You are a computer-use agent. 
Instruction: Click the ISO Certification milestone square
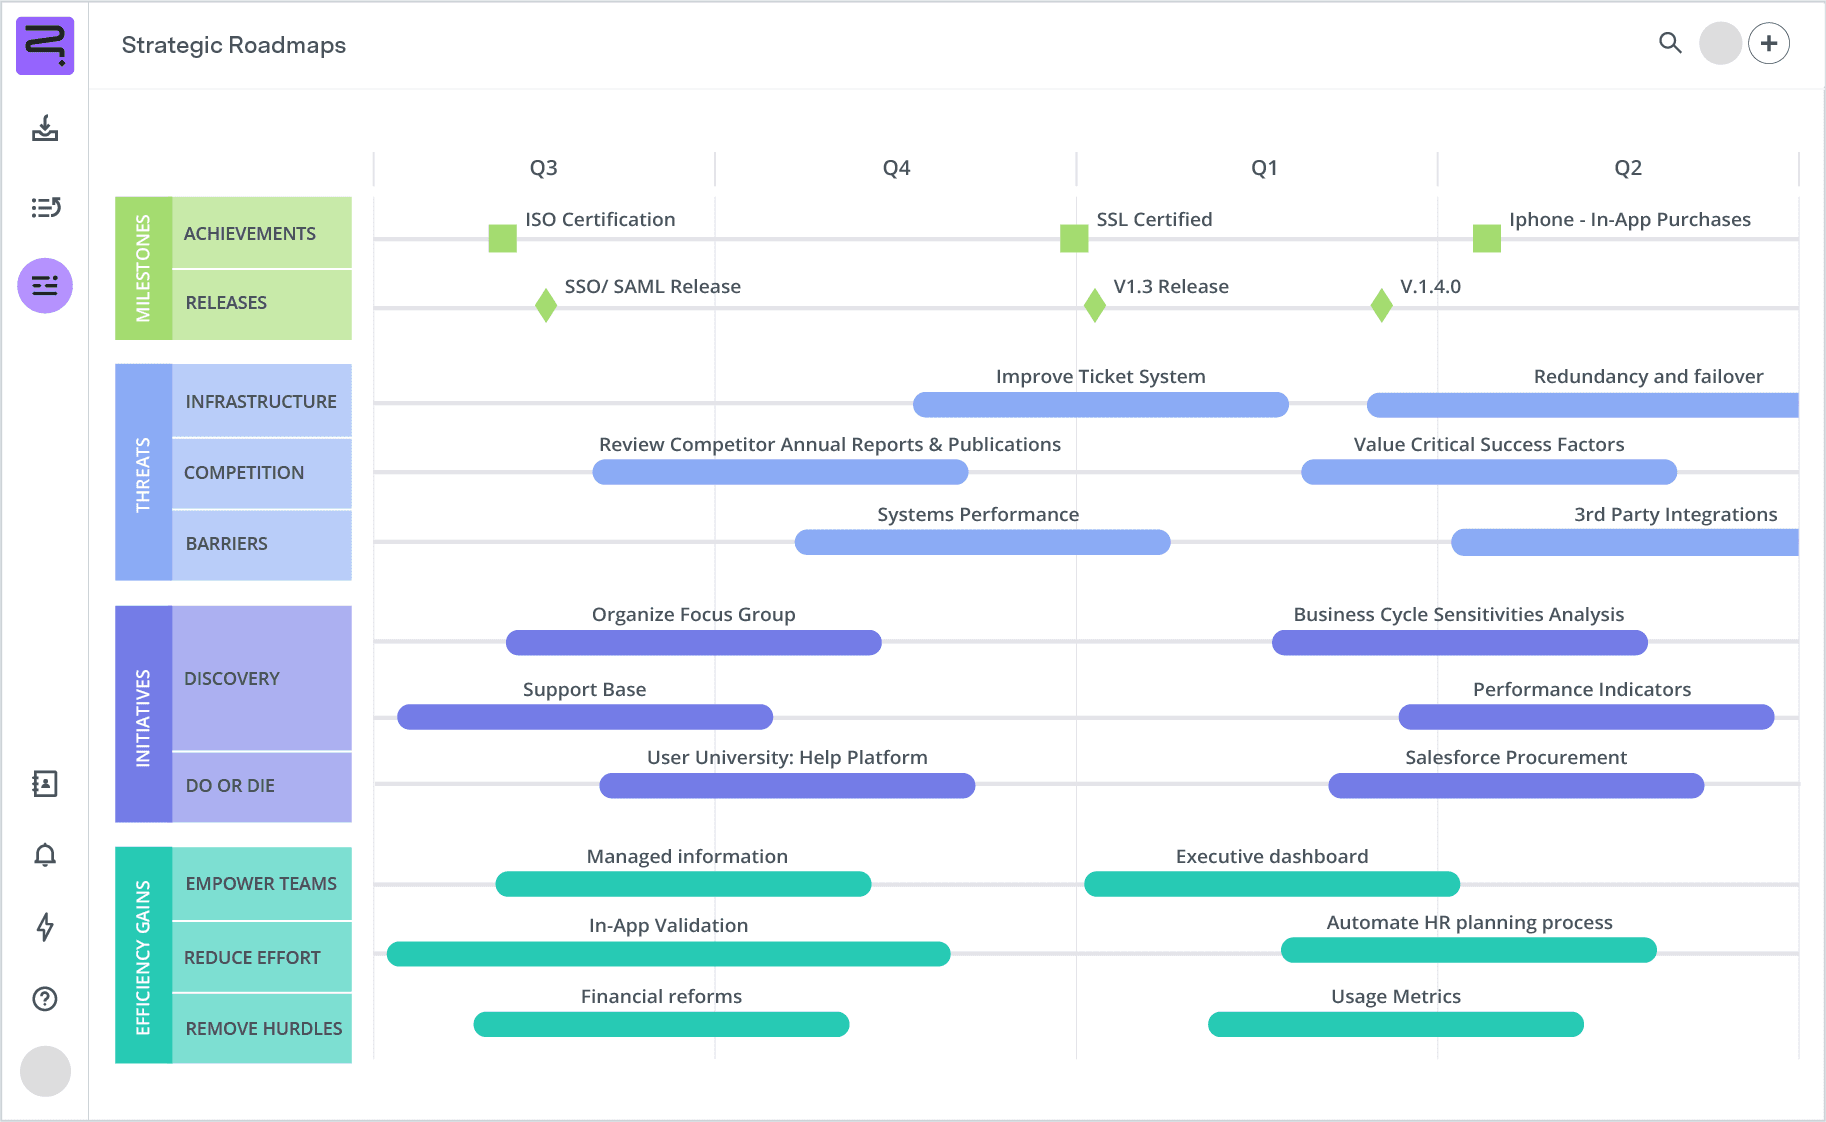tap(502, 238)
